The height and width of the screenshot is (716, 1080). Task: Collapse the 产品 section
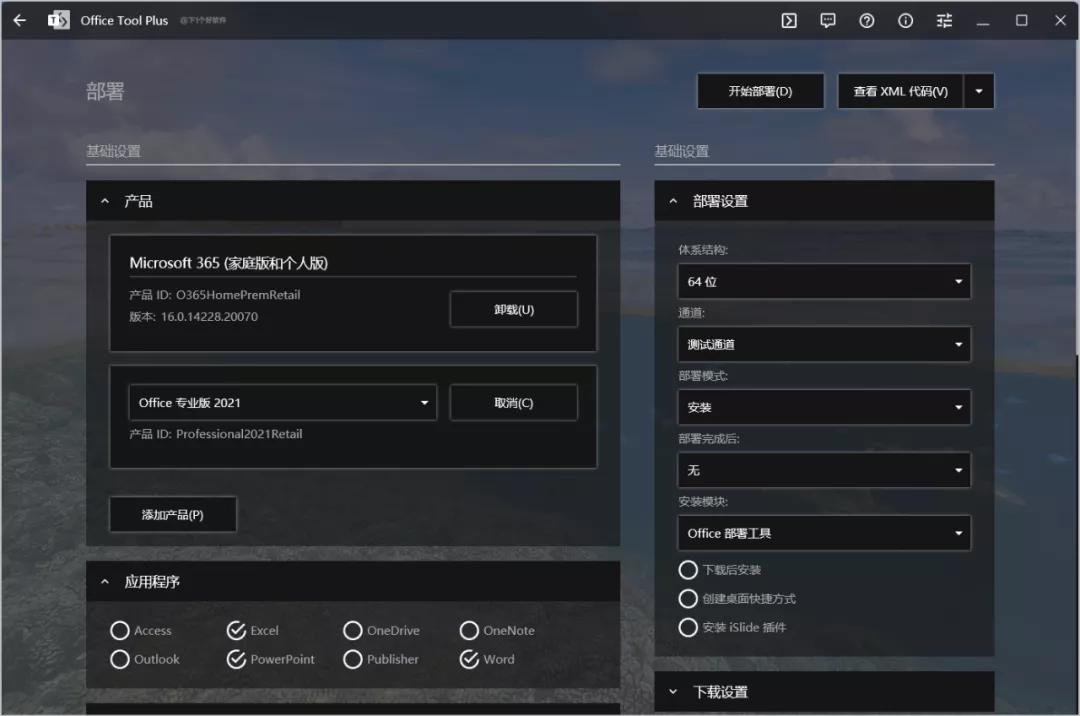104,200
